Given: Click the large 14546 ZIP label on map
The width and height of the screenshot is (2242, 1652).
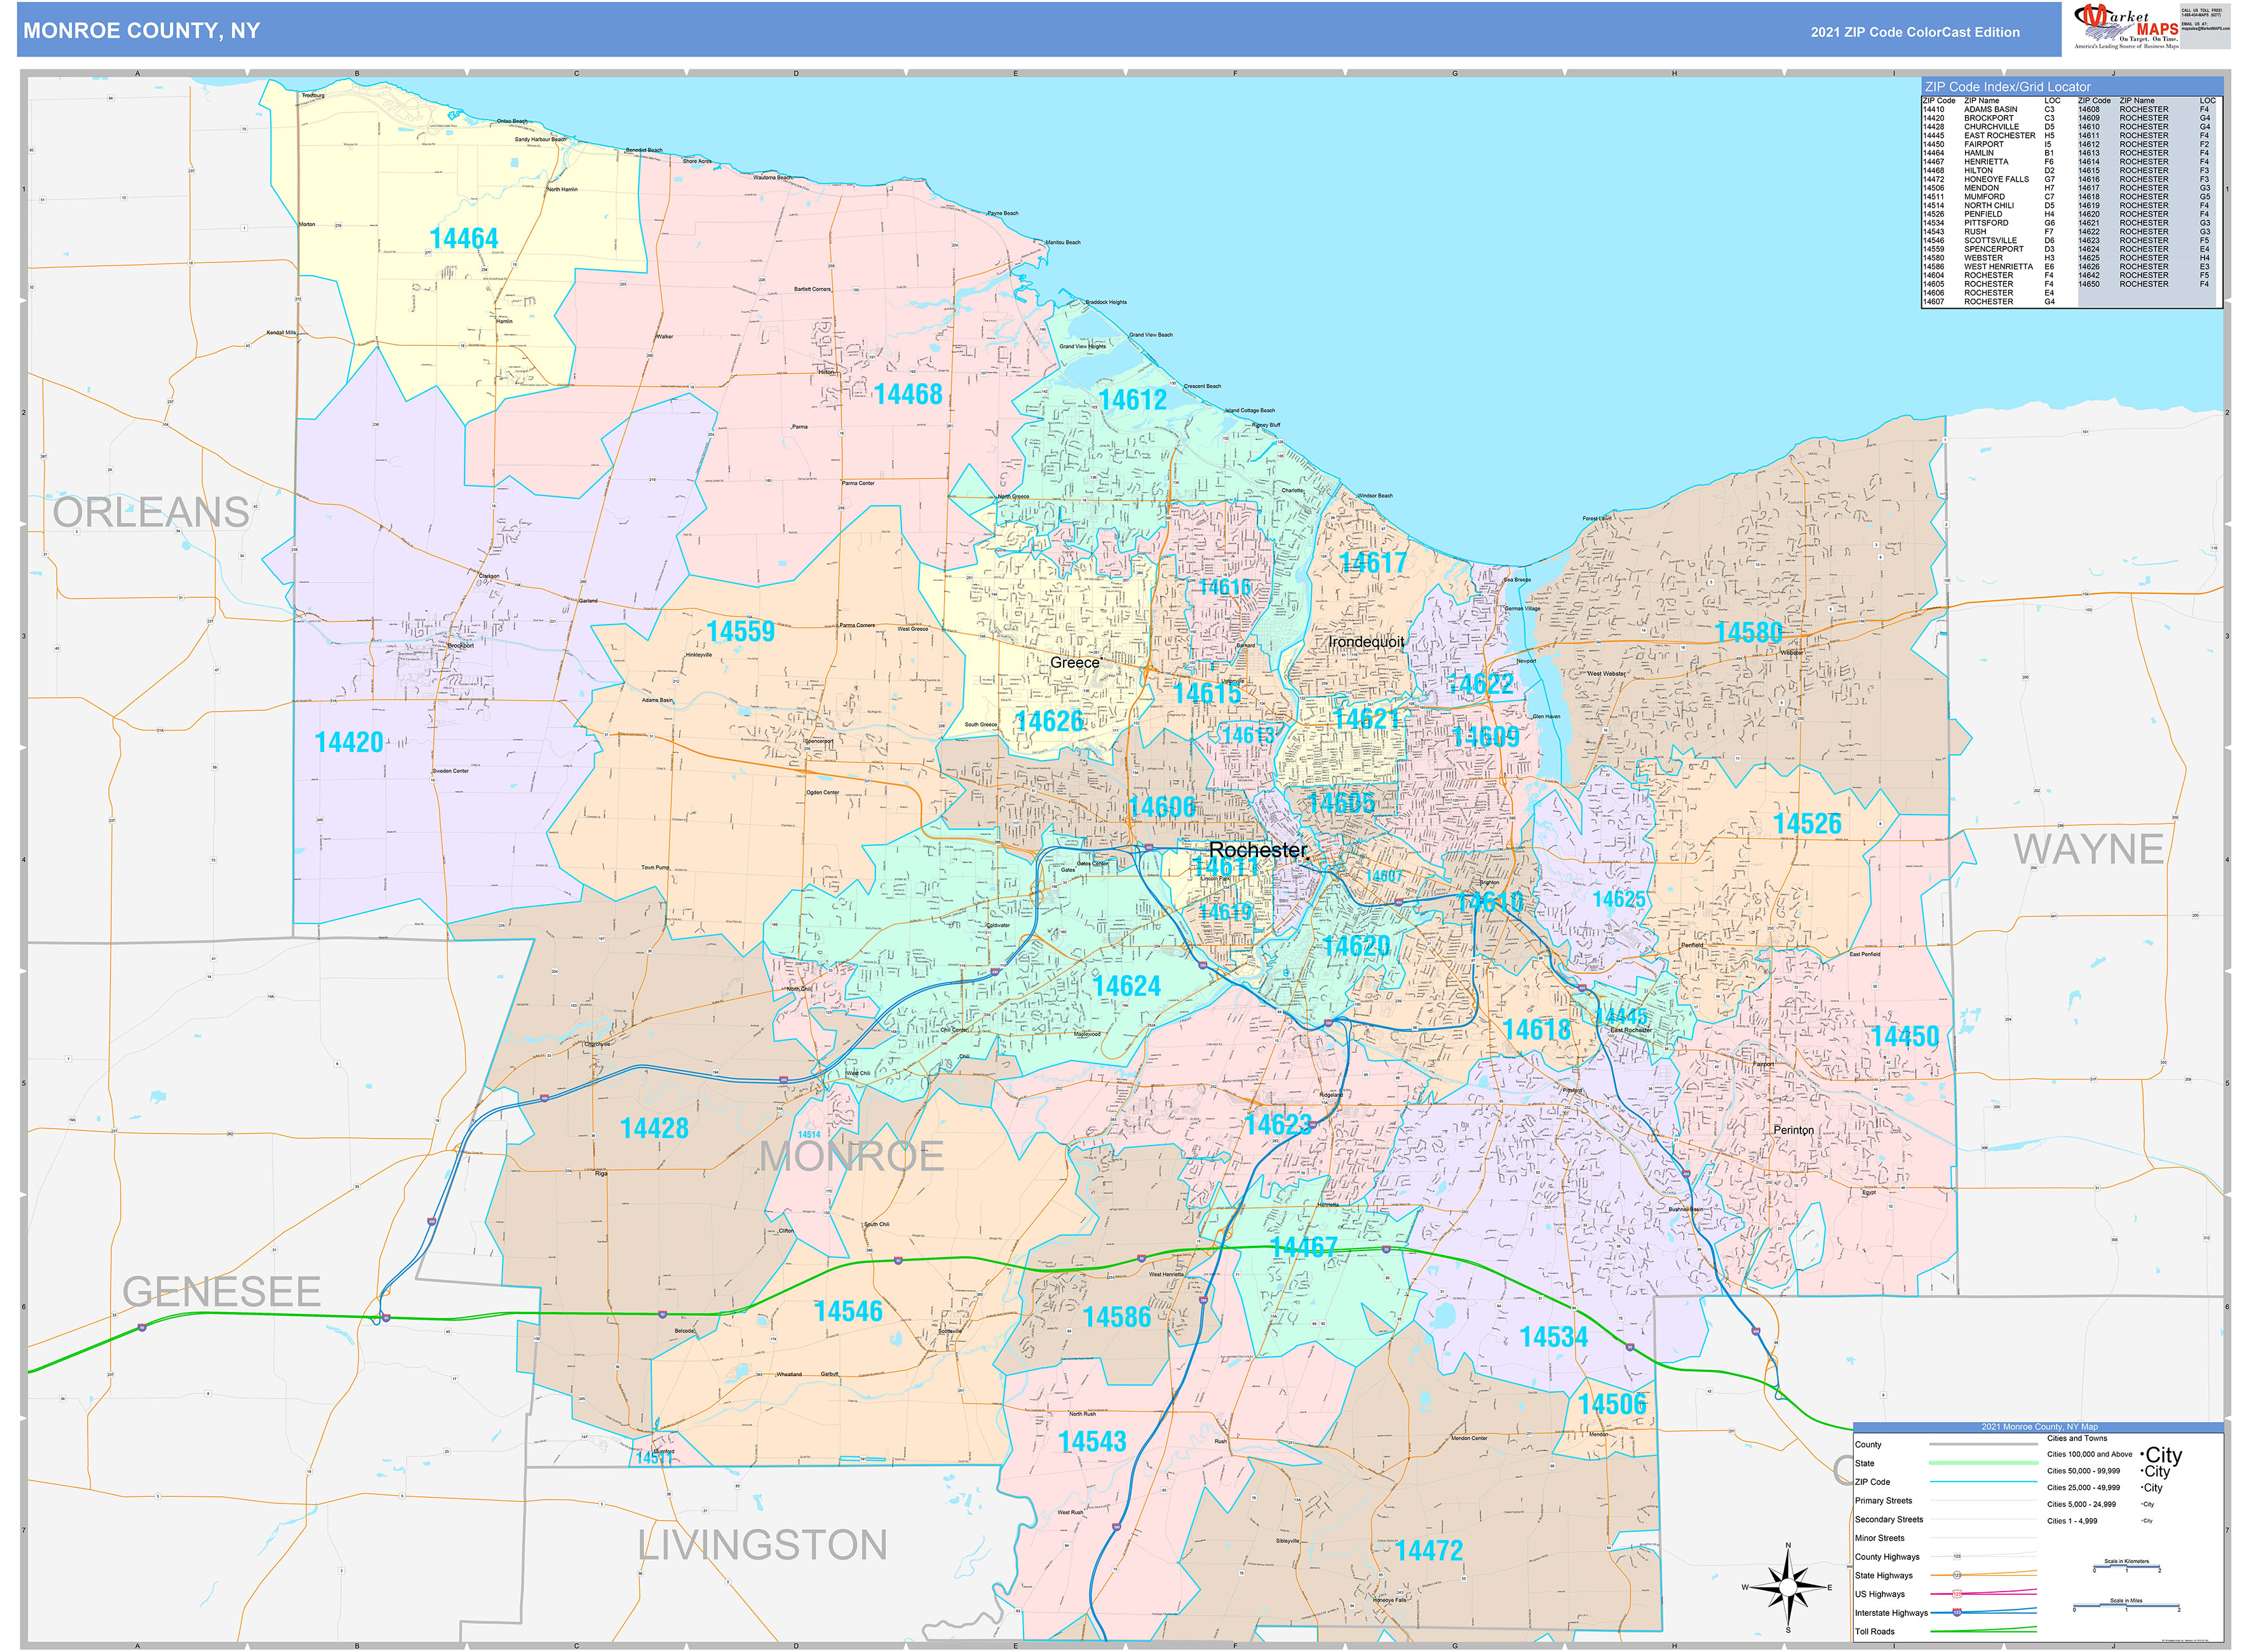Looking at the screenshot, I should (848, 1311).
